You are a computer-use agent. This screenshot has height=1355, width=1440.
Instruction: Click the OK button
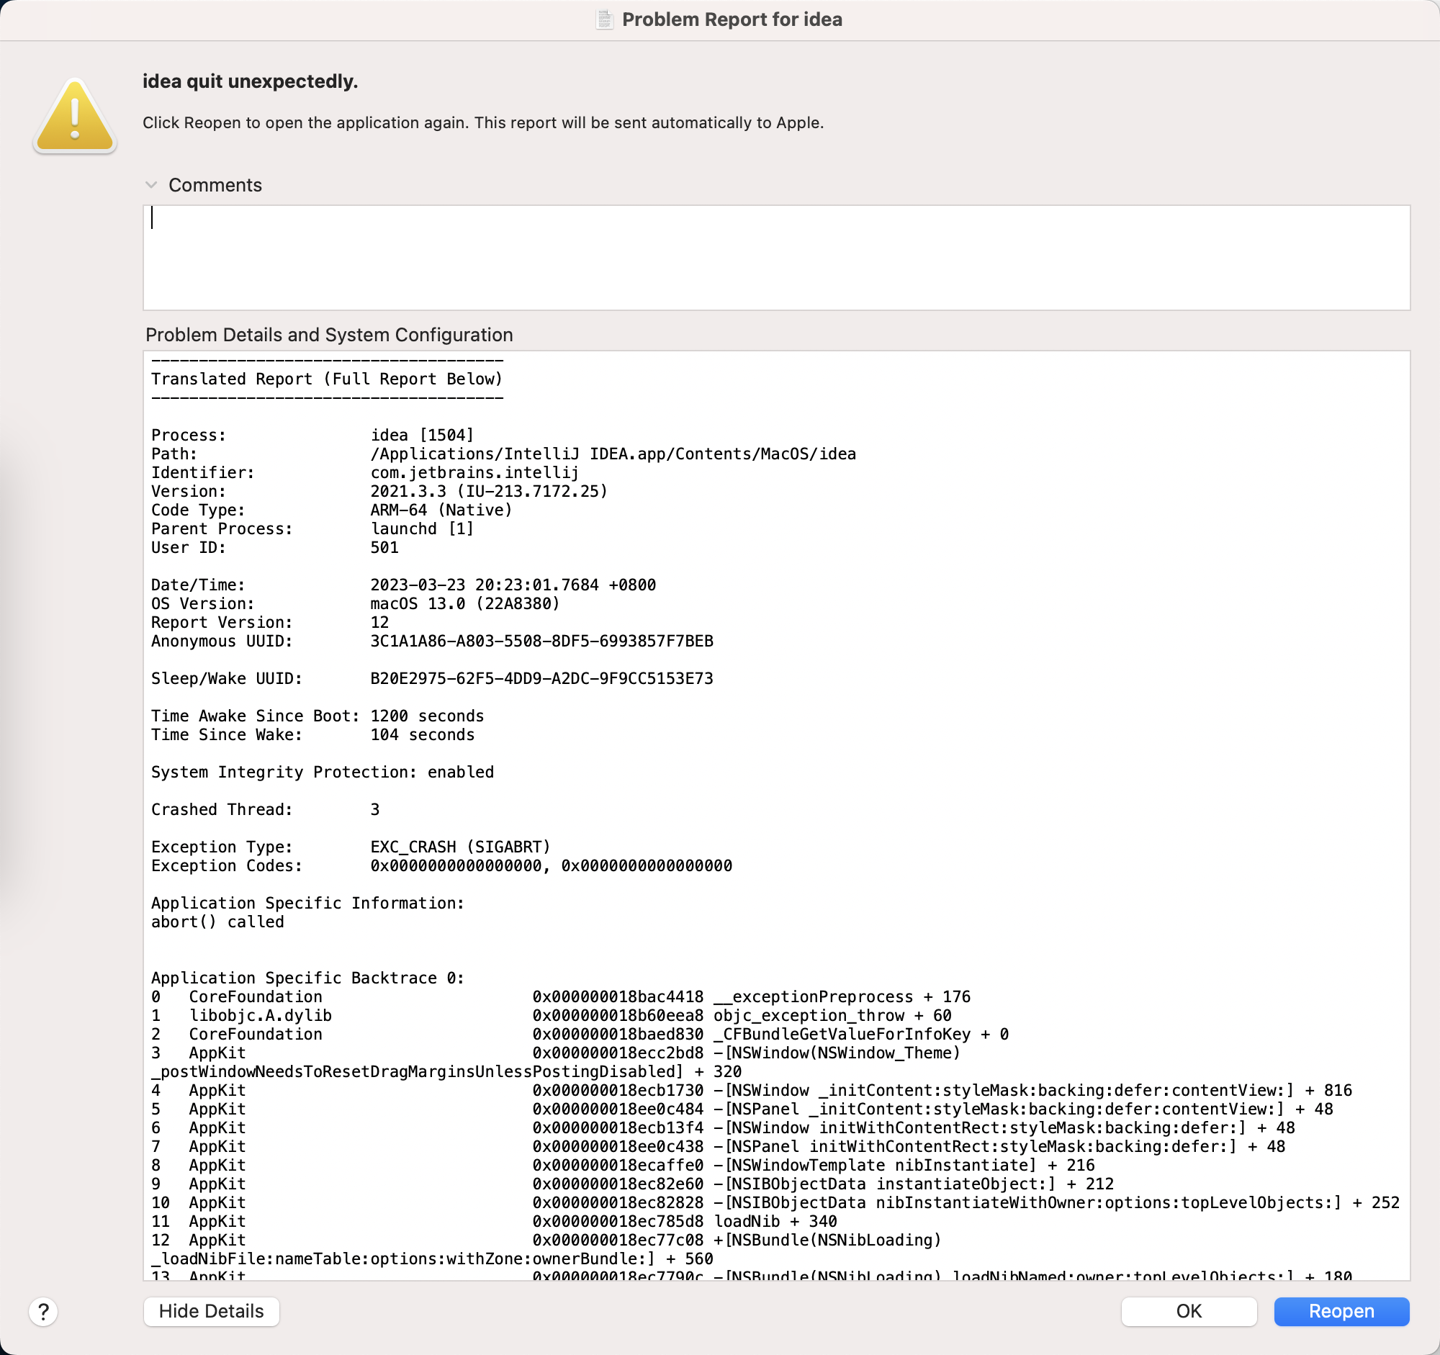click(1189, 1311)
